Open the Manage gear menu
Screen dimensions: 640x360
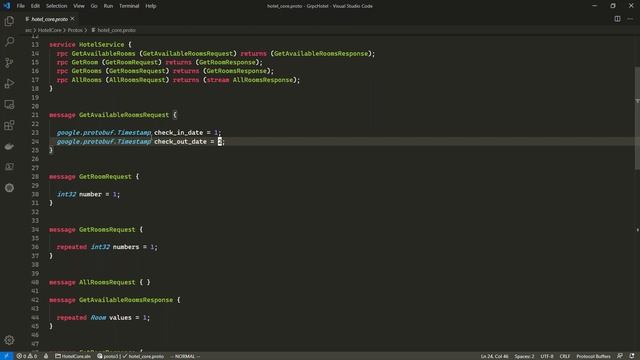[x=9, y=340]
